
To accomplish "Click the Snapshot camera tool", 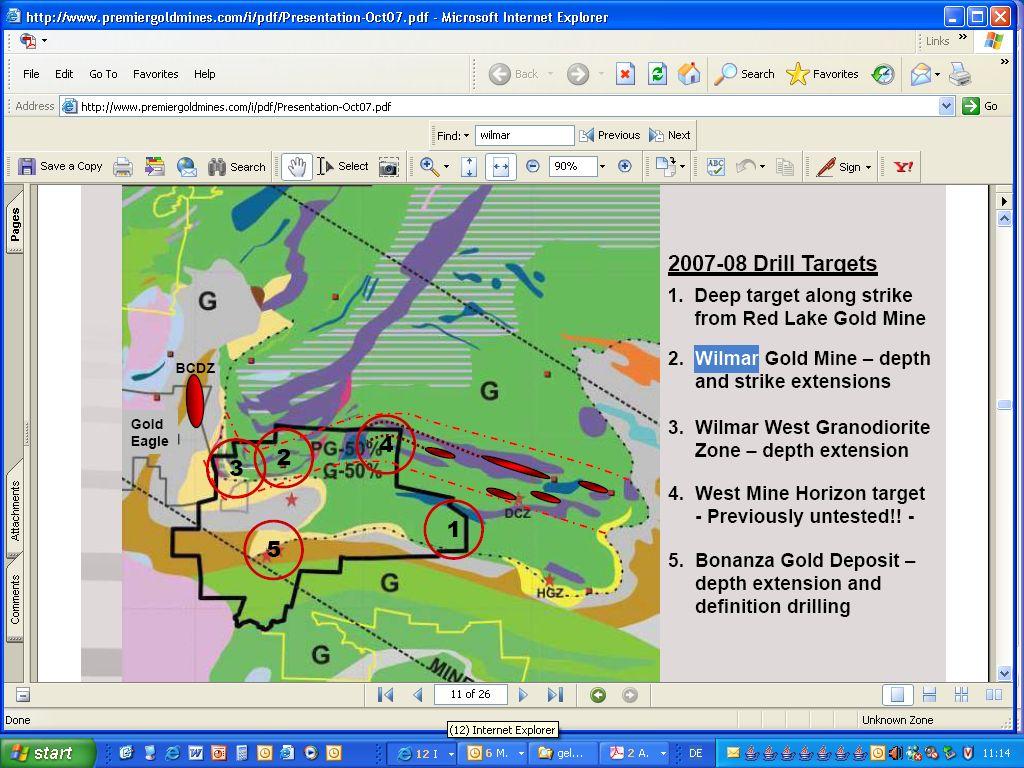I will (x=389, y=167).
